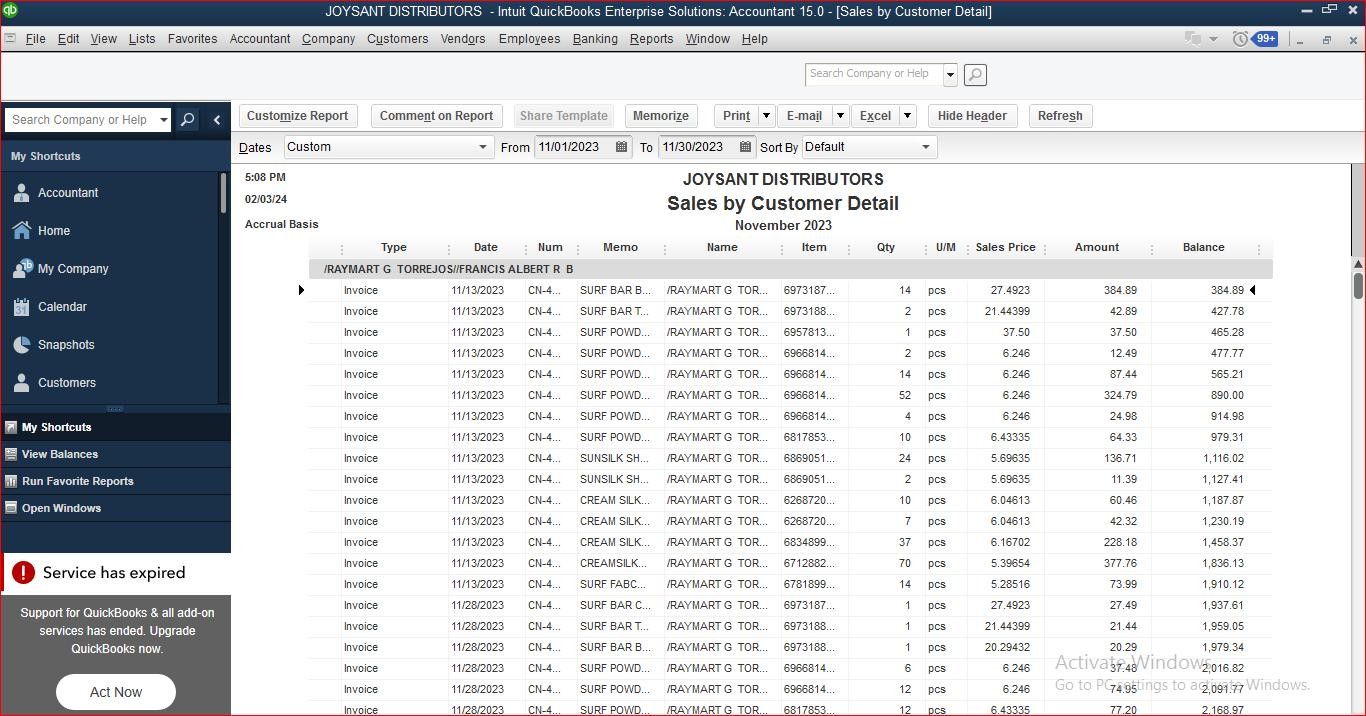Expand the Sort By Default dropdown
This screenshot has width=1366, height=716.
926,147
